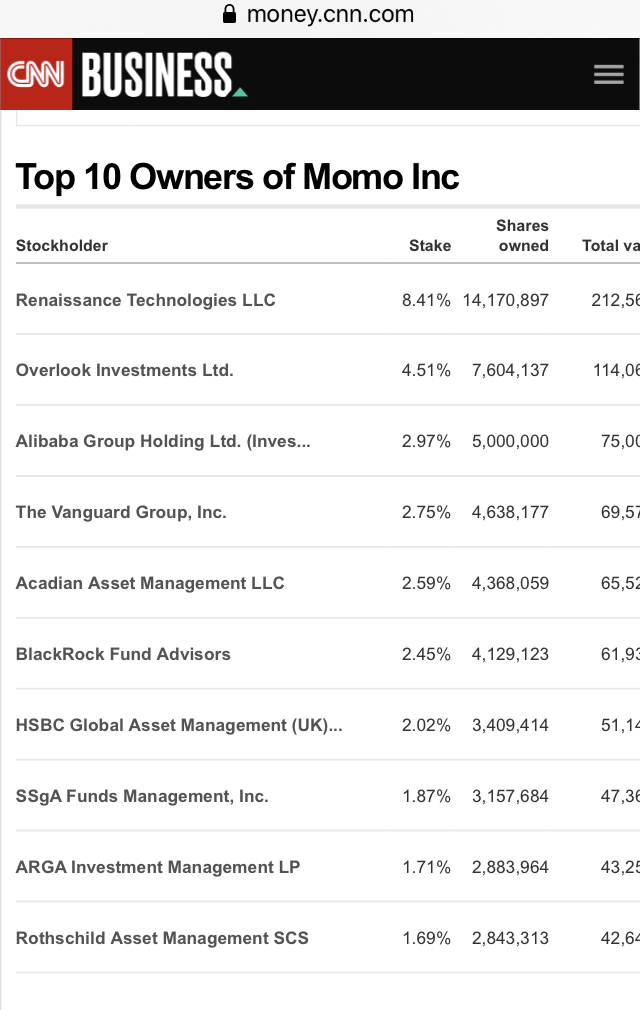Select Overlook Investments Ltd. entry

pos(125,370)
